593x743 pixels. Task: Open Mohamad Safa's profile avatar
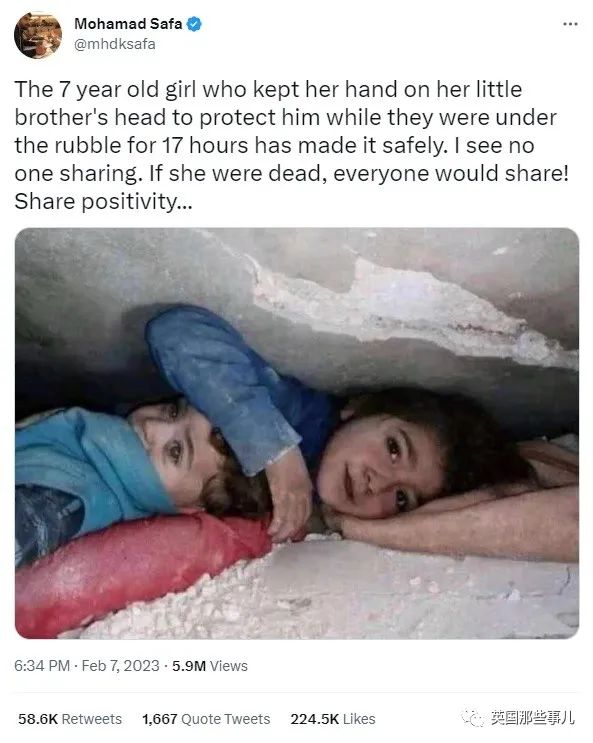point(38,35)
